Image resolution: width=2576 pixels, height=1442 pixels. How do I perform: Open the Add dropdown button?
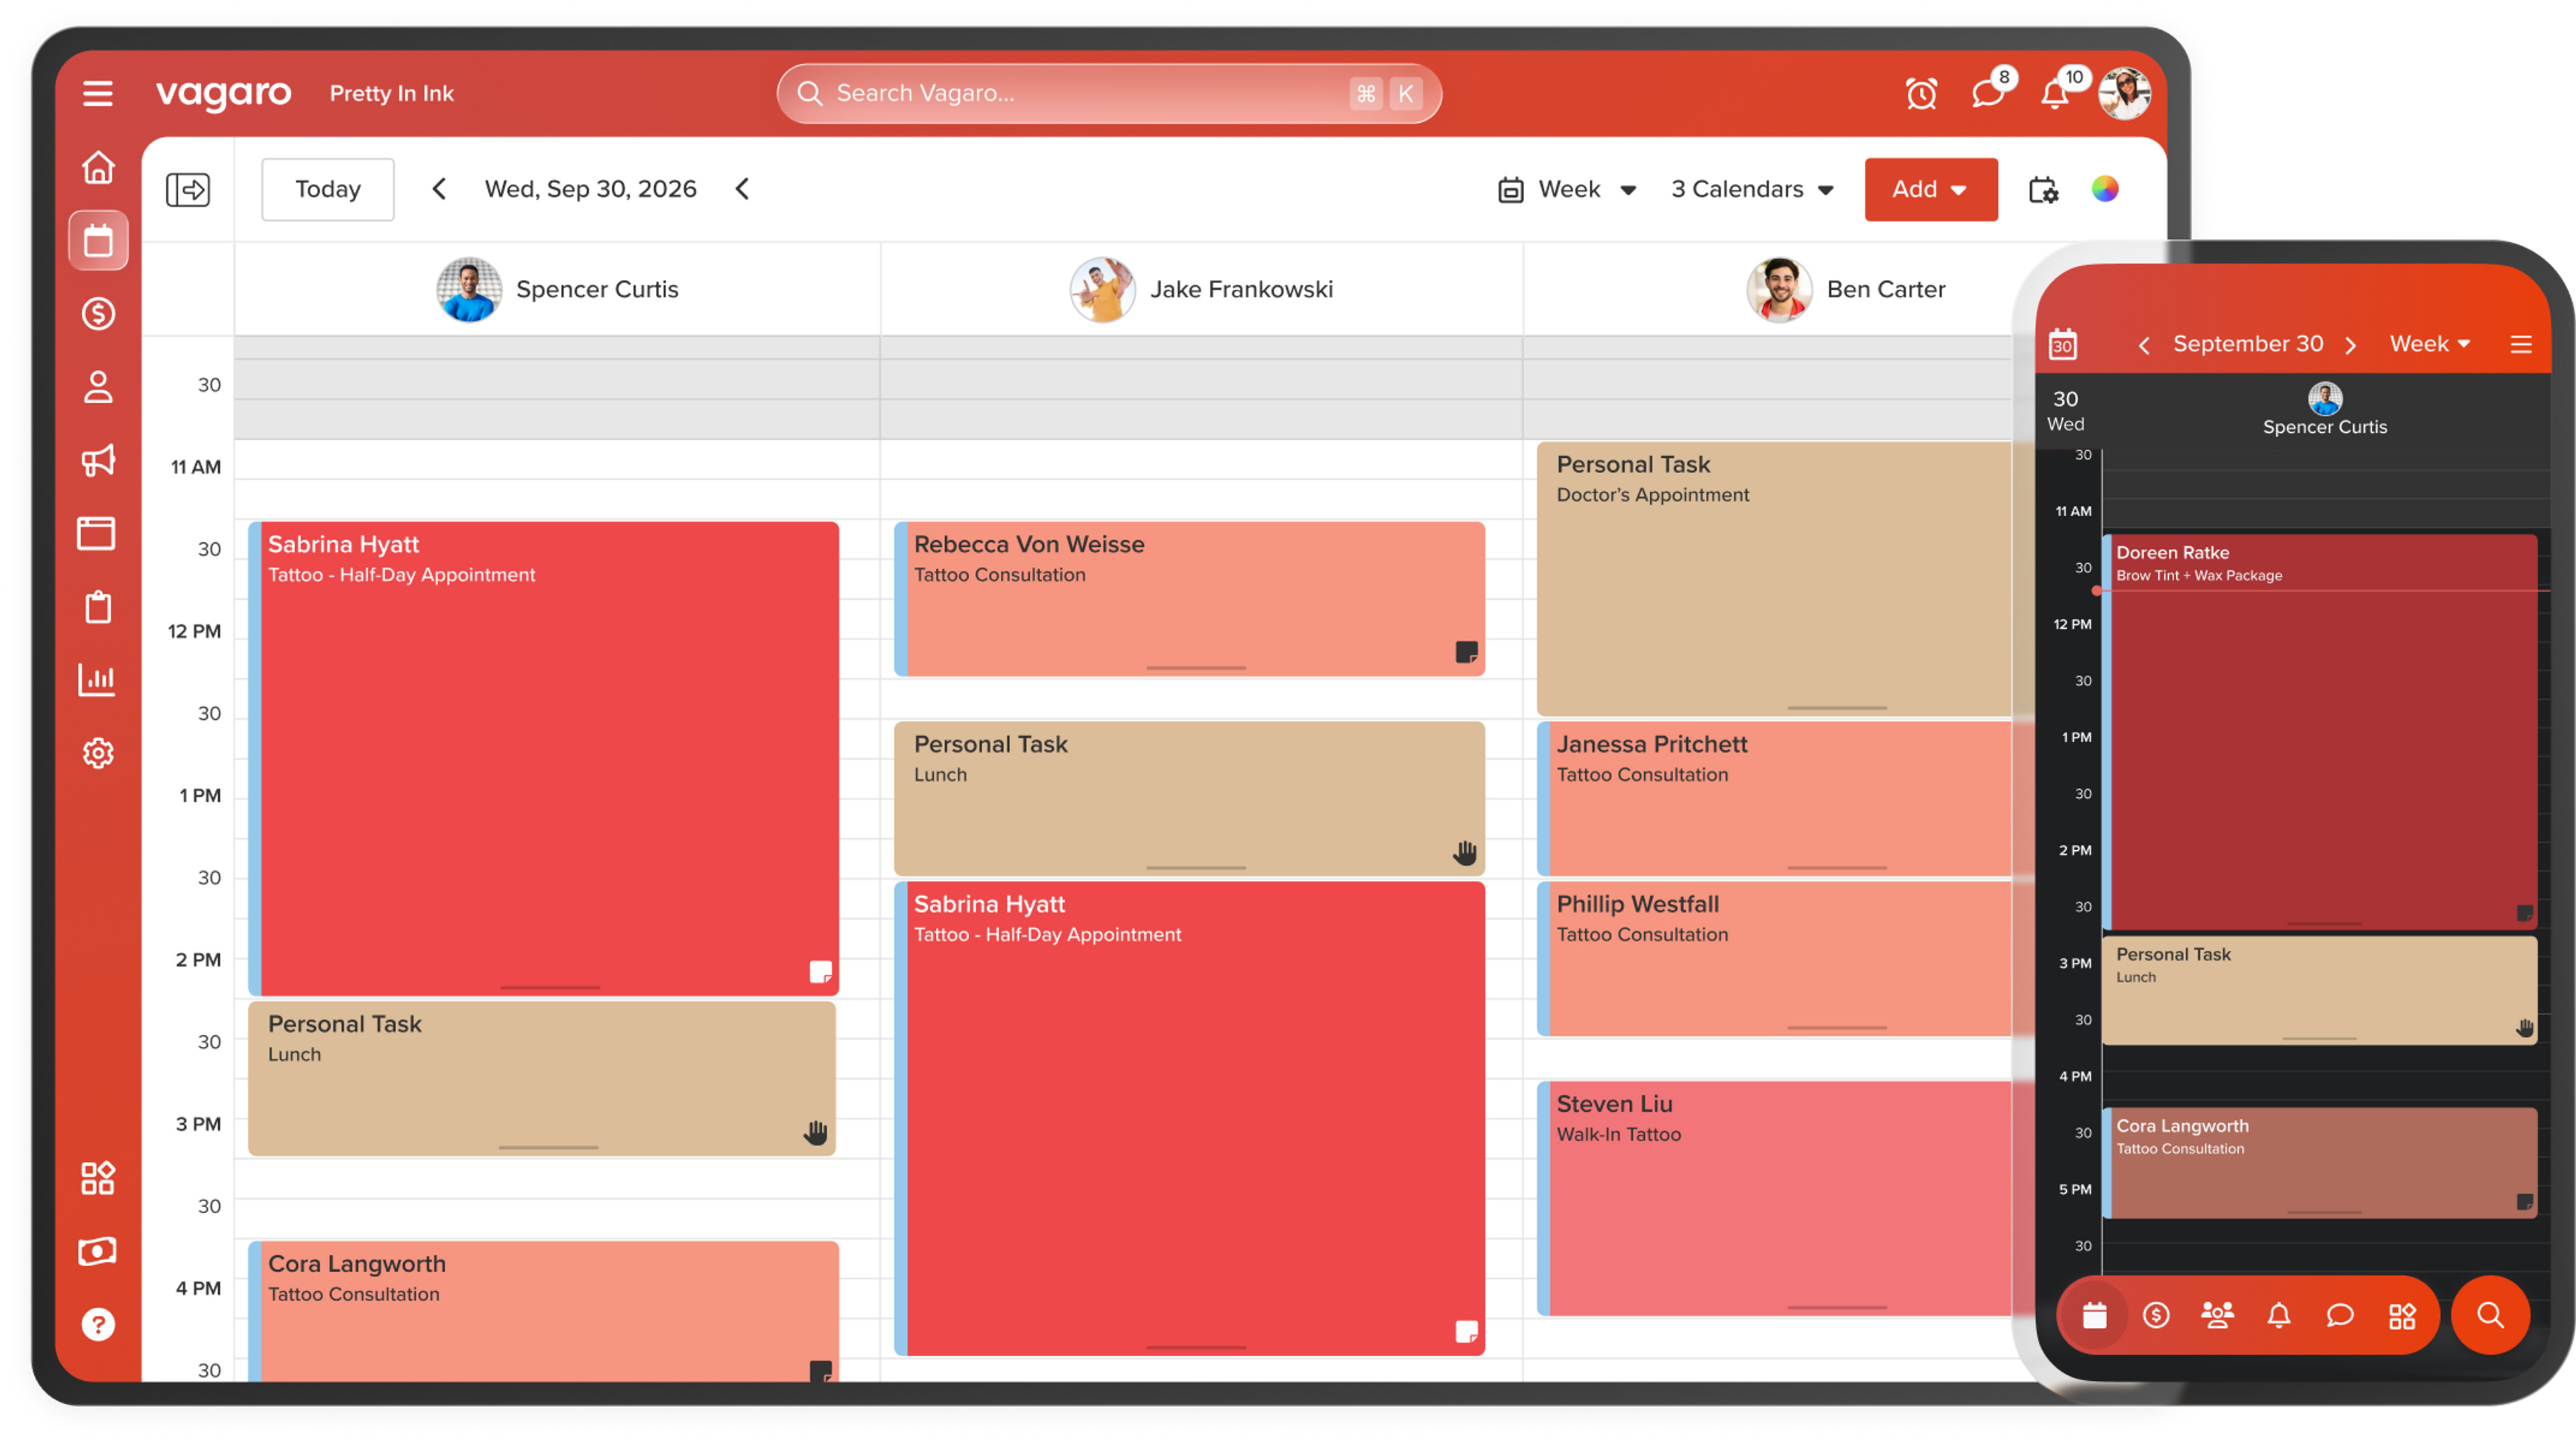[x=1930, y=189]
